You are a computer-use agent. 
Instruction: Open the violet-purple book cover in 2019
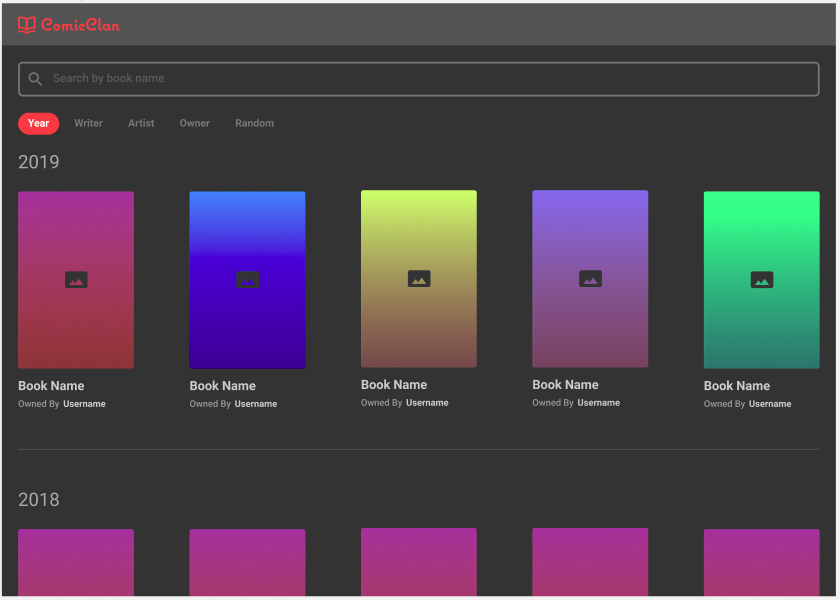[590, 279]
